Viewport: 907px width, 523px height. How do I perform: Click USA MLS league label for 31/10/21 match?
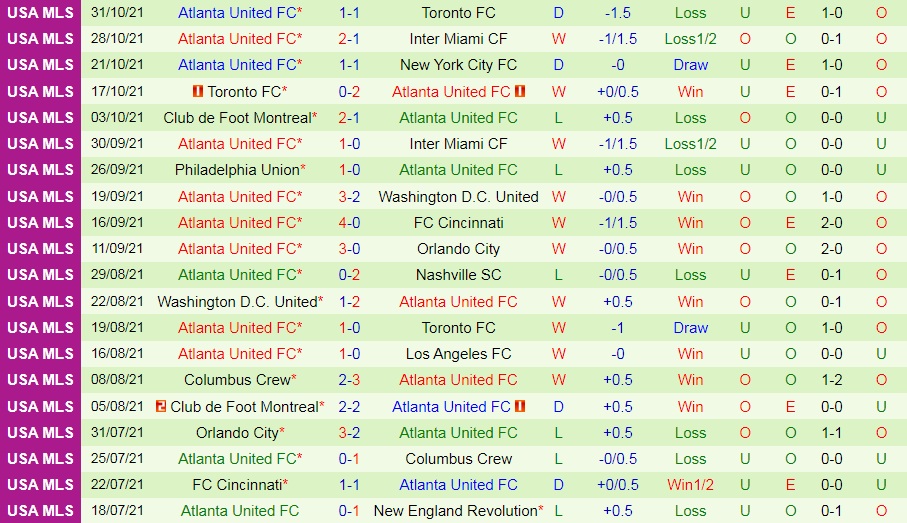[x=40, y=13]
